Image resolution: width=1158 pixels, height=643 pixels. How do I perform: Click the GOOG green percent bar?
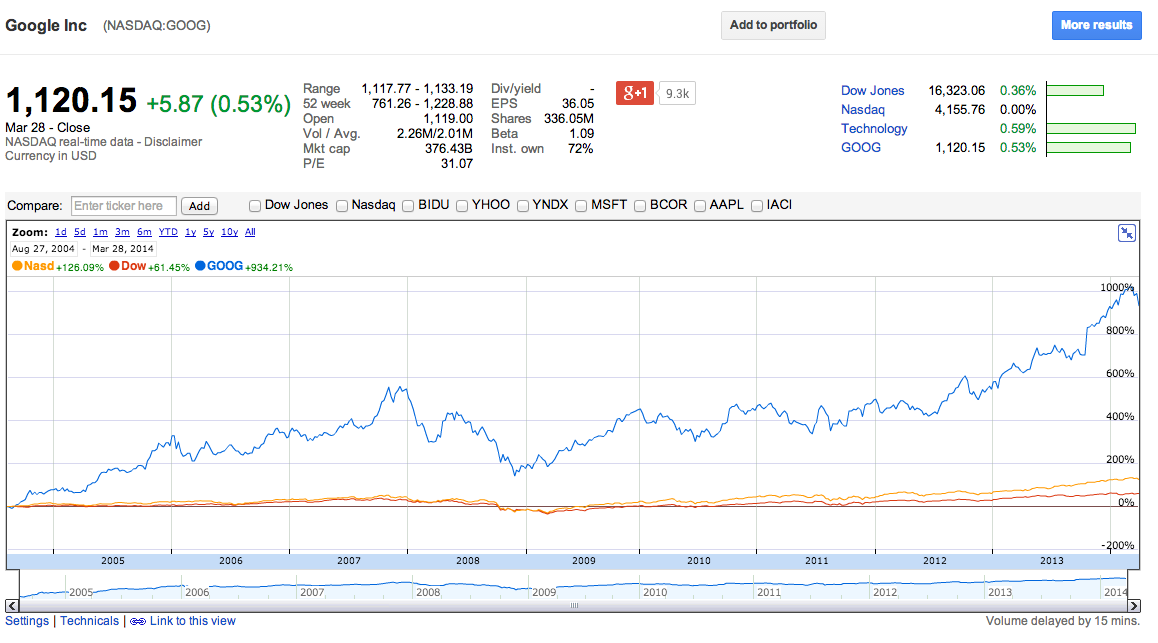pyautogui.click(x=1089, y=148)
